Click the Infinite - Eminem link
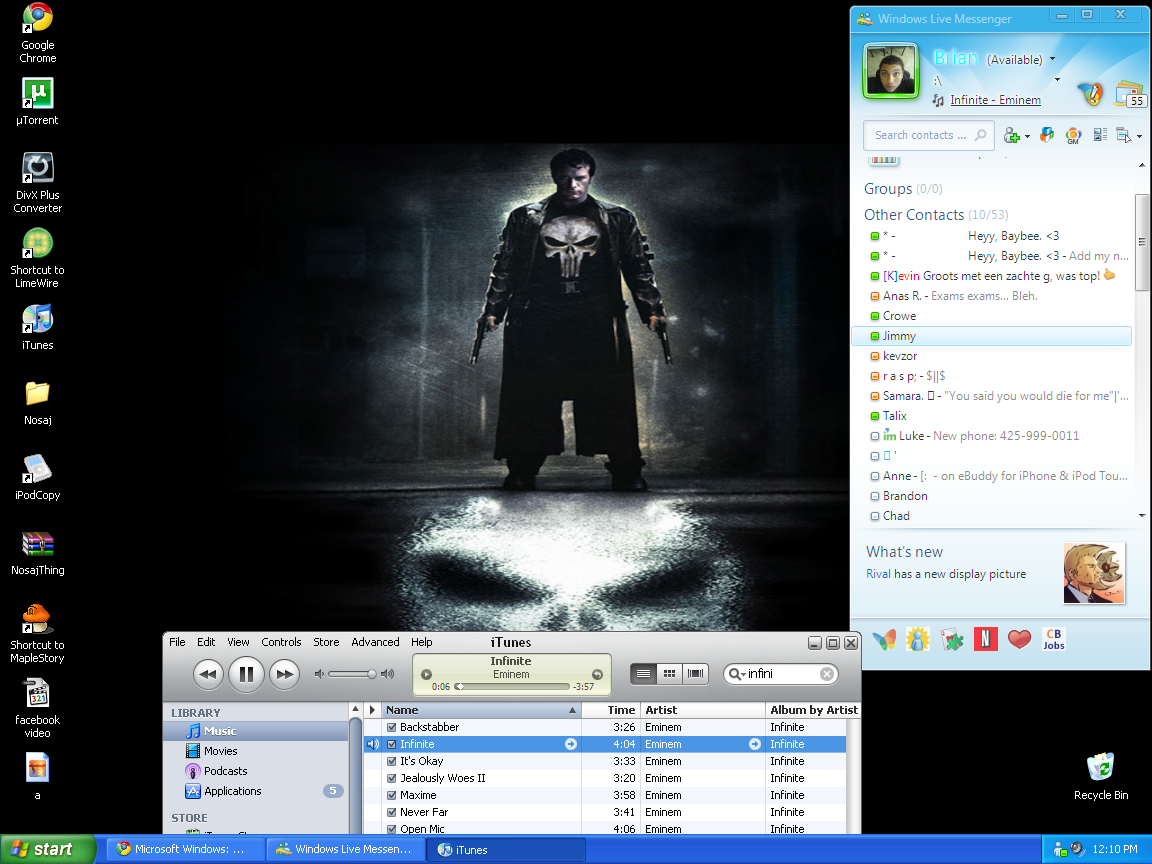Viewport: 1152px width, 864px height. pos(995,100)
